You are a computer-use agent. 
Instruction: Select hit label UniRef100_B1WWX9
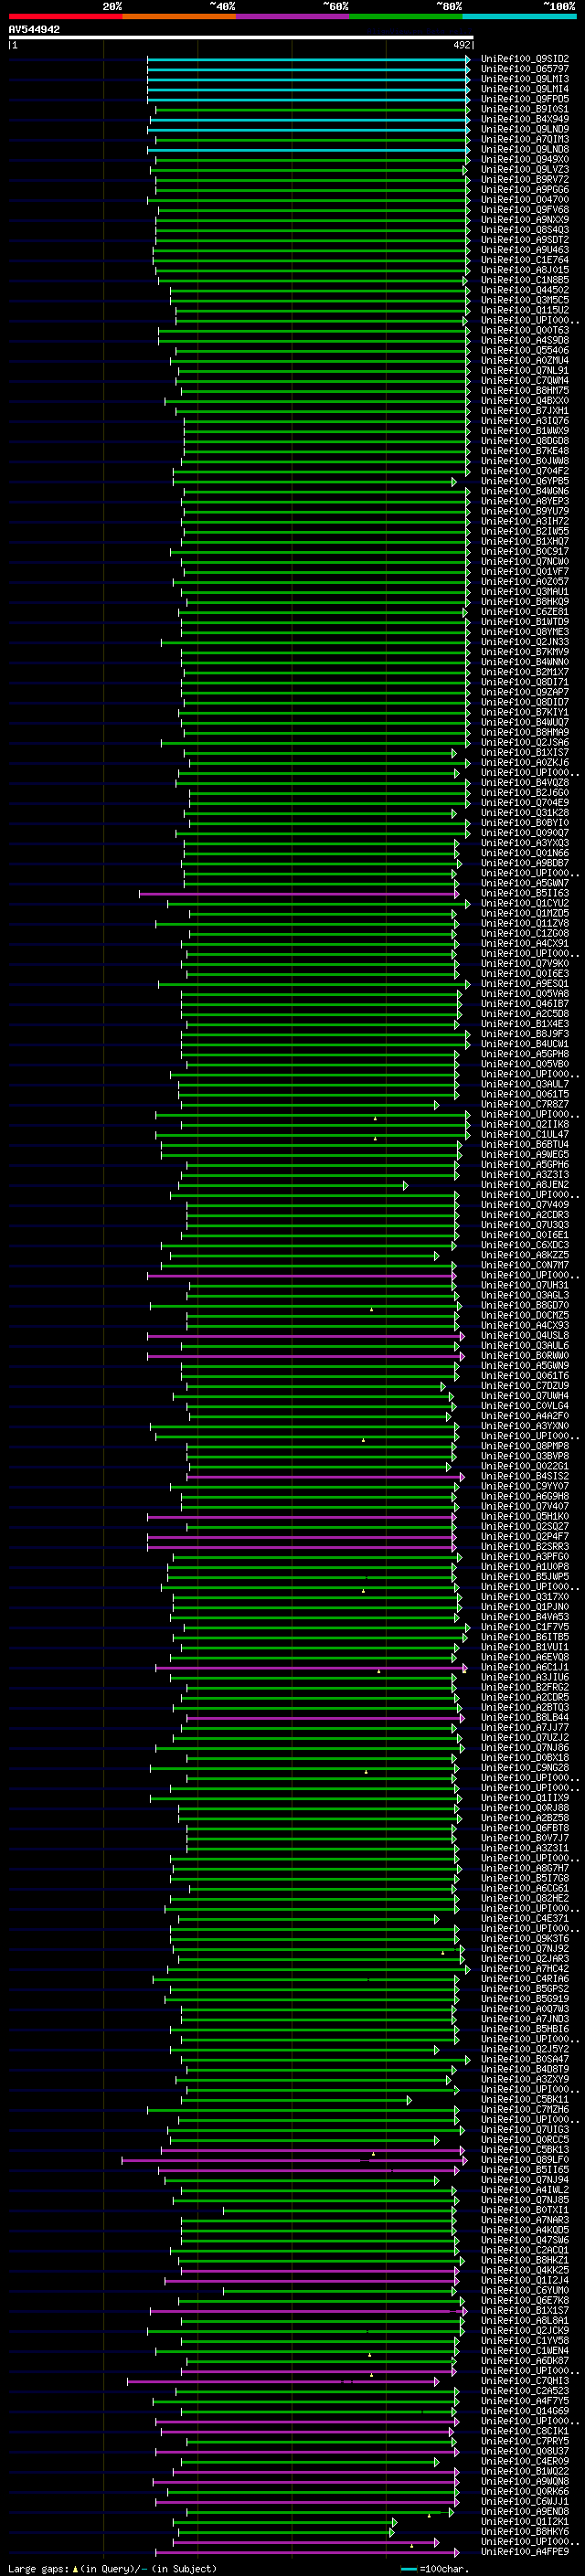pos(525,431)
